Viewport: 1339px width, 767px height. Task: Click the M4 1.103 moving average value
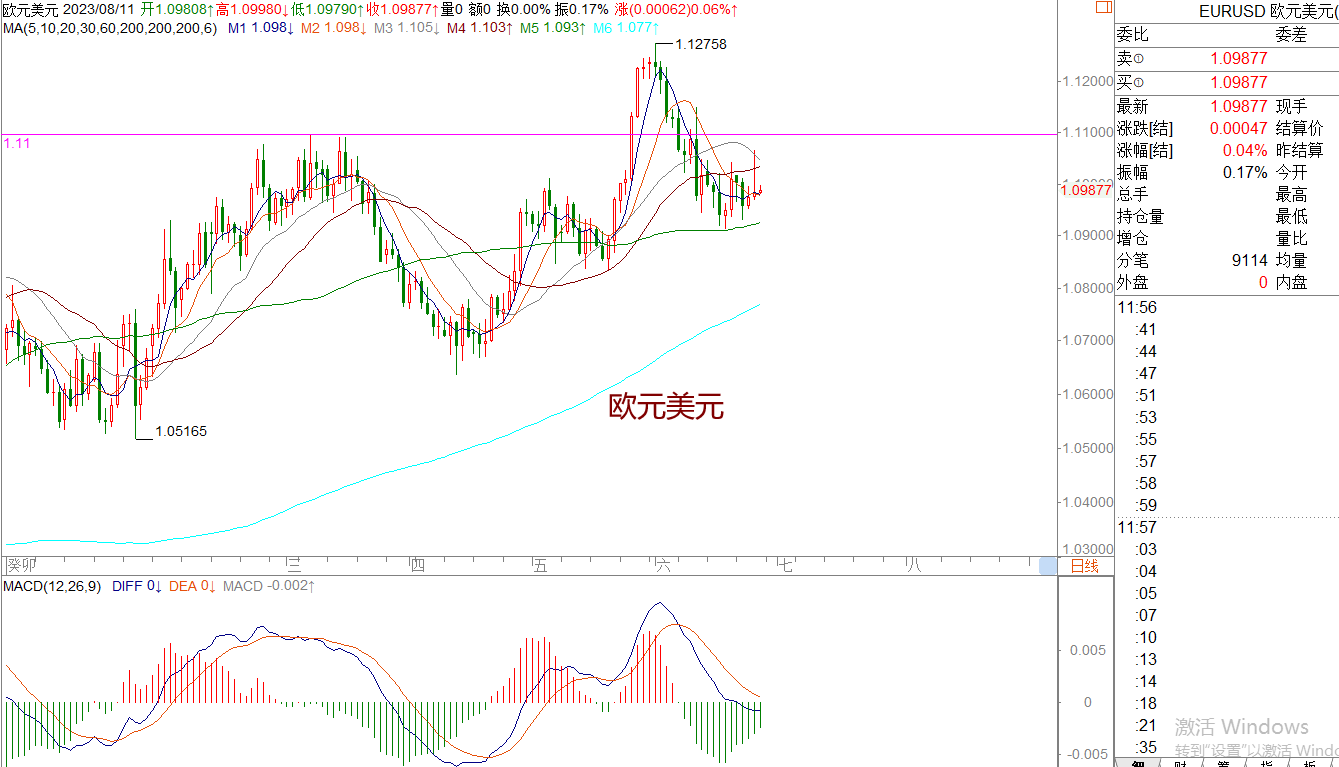480,28
